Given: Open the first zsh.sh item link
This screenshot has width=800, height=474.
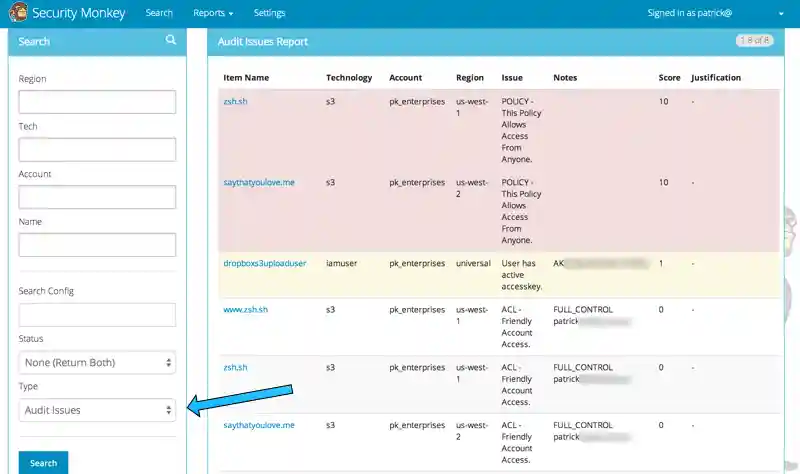Looking at the screenshot, I should point(236,101).
